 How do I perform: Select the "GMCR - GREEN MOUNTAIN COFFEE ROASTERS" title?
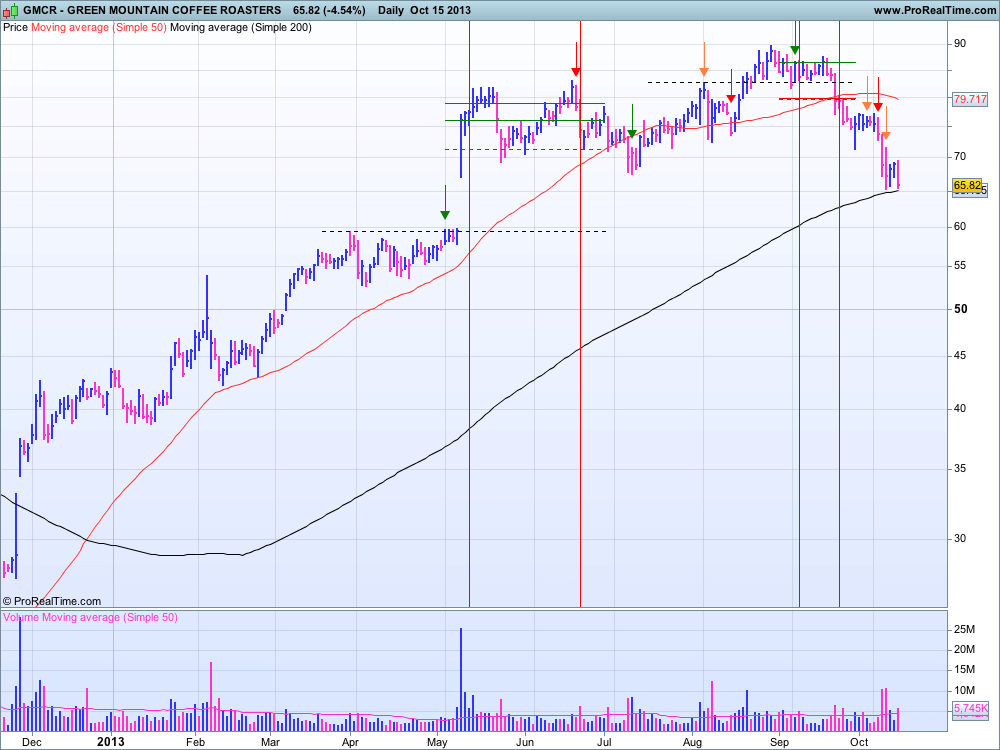coord(152,10)
